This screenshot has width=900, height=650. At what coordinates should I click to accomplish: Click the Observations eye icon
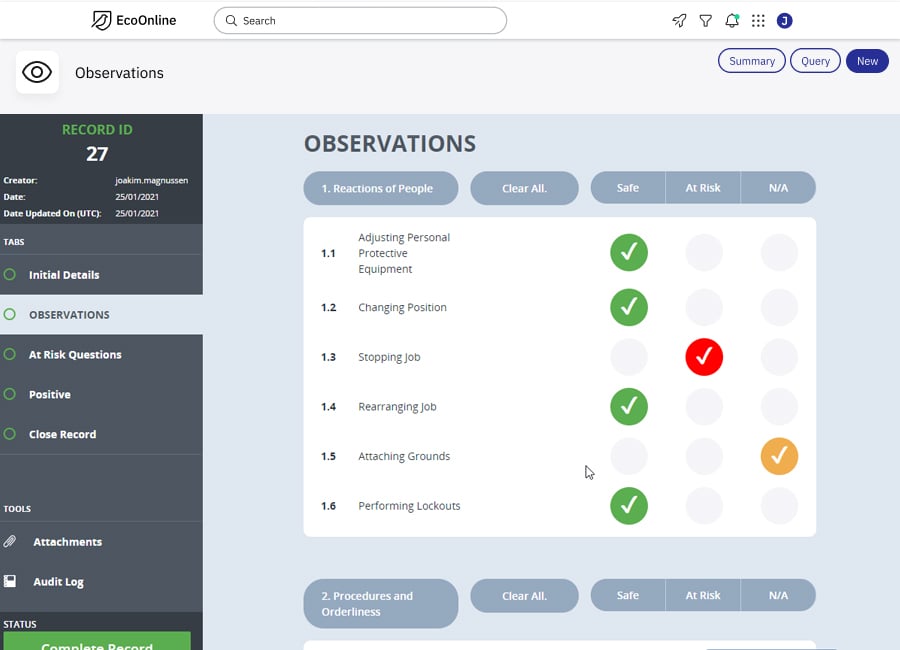tap(36, 72)
